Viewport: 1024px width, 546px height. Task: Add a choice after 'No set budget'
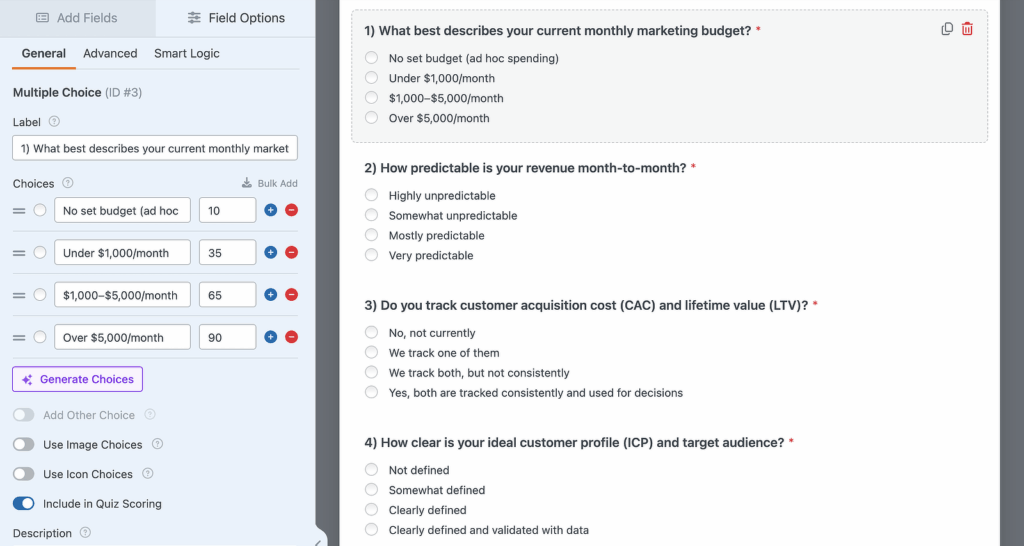[x=270, y=211]
